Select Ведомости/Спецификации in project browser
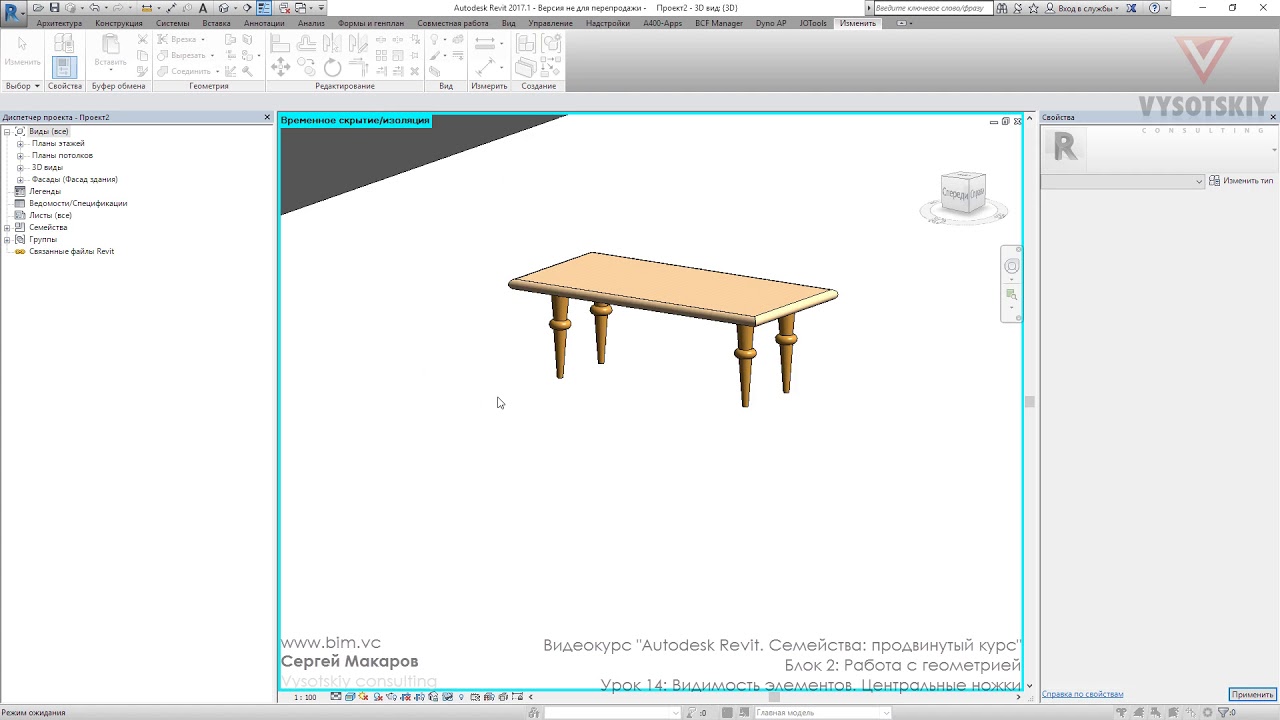 (x=78, y=203)
